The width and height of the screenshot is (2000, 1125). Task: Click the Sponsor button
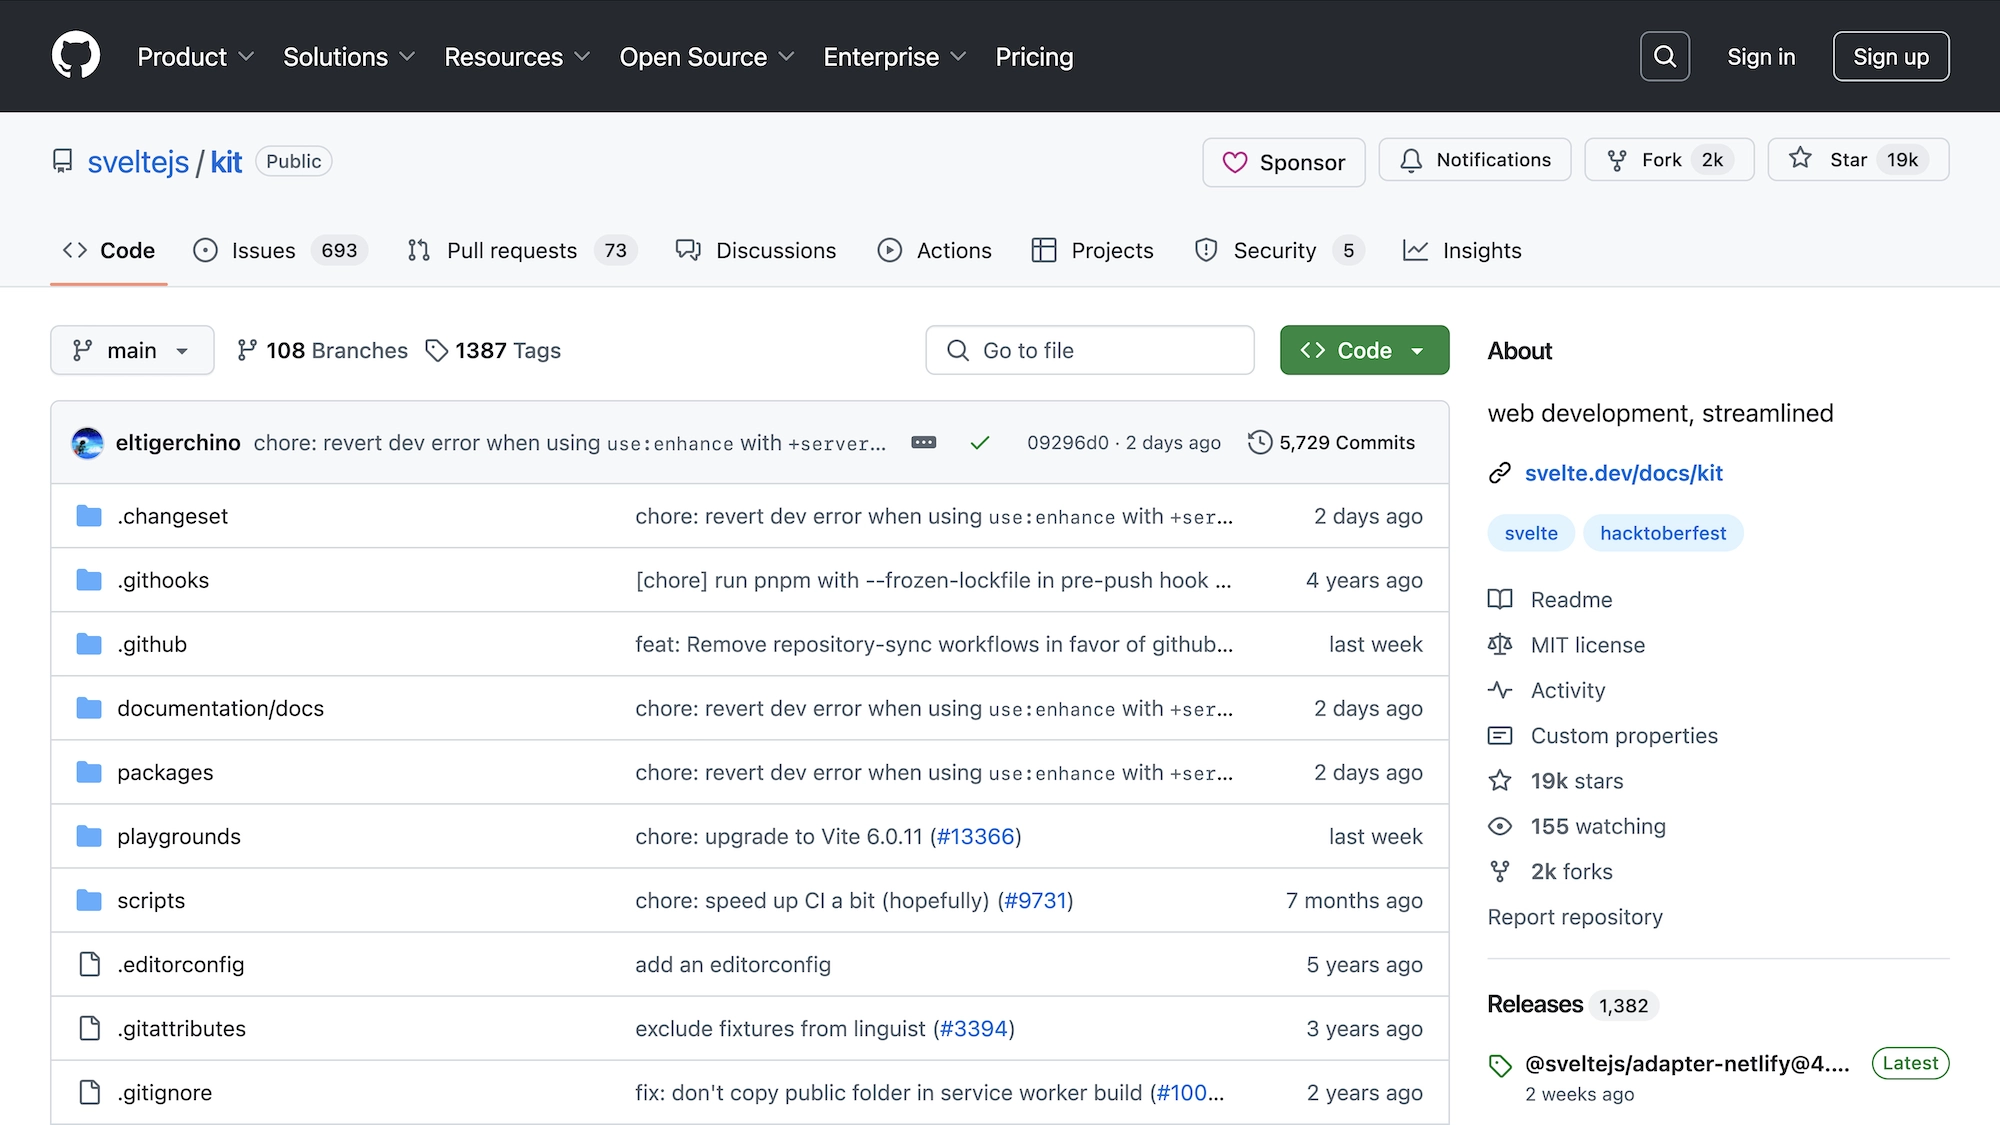[1284, 162]
